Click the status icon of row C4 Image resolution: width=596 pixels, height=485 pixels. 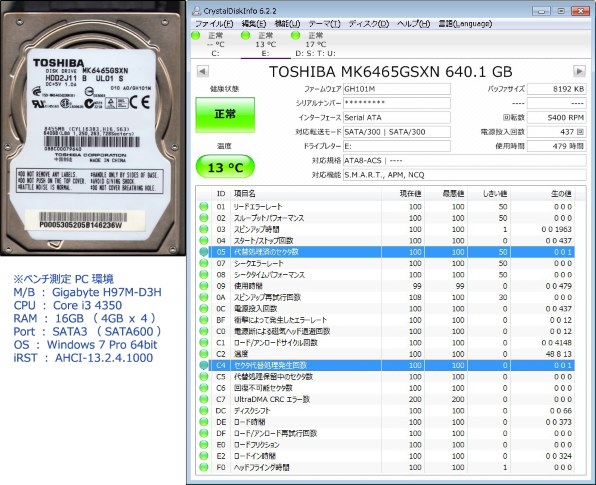pos(204,365)
